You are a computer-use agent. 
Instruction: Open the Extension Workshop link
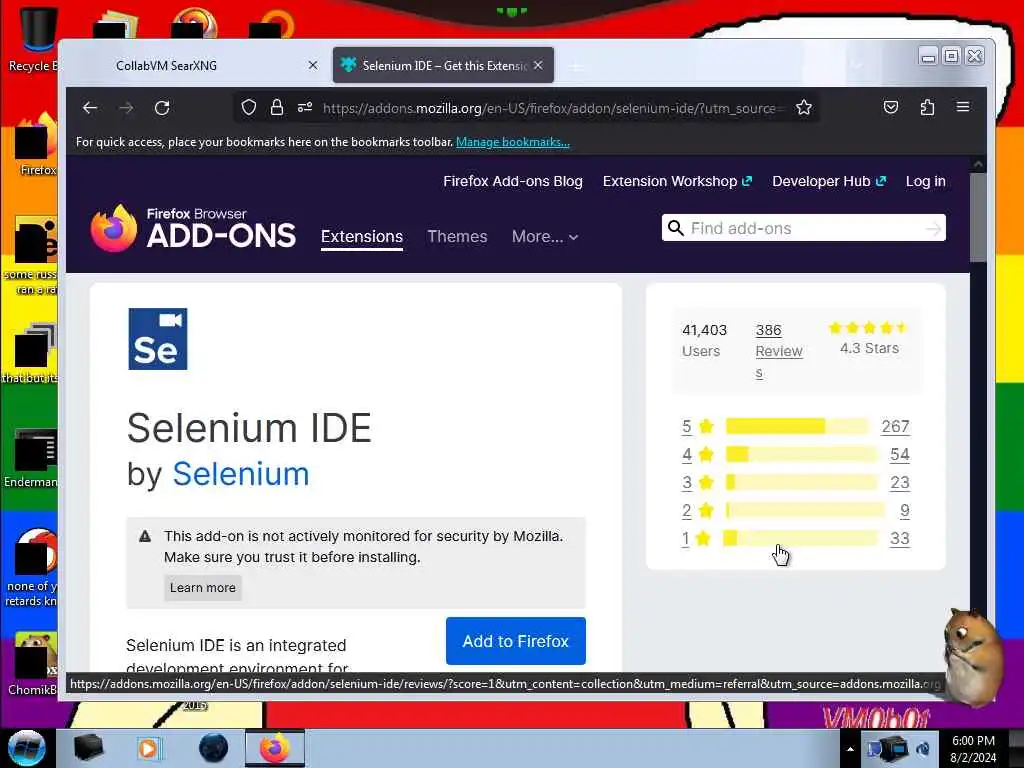pos(677,182)
